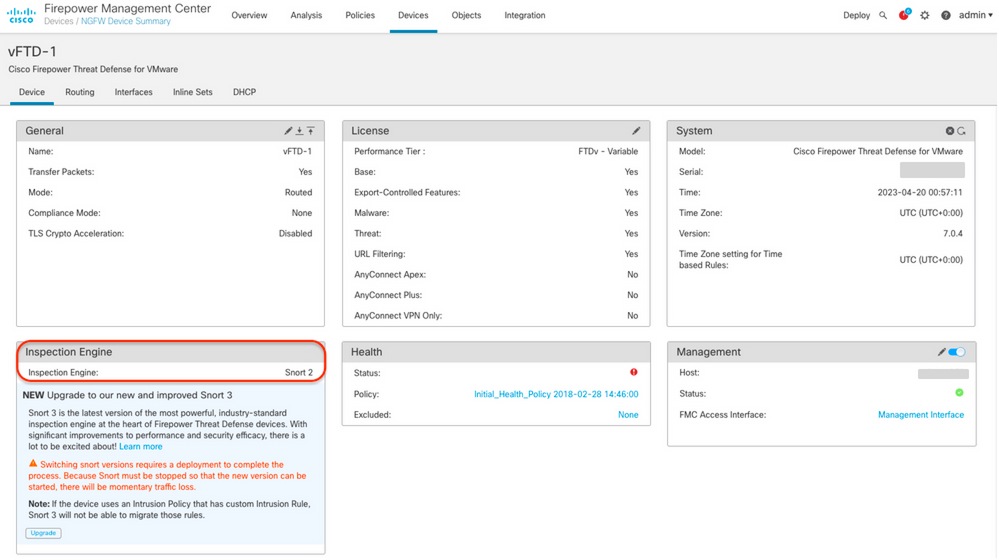Open the Policies menu
The image size is (999, 560).
point(360,16)
